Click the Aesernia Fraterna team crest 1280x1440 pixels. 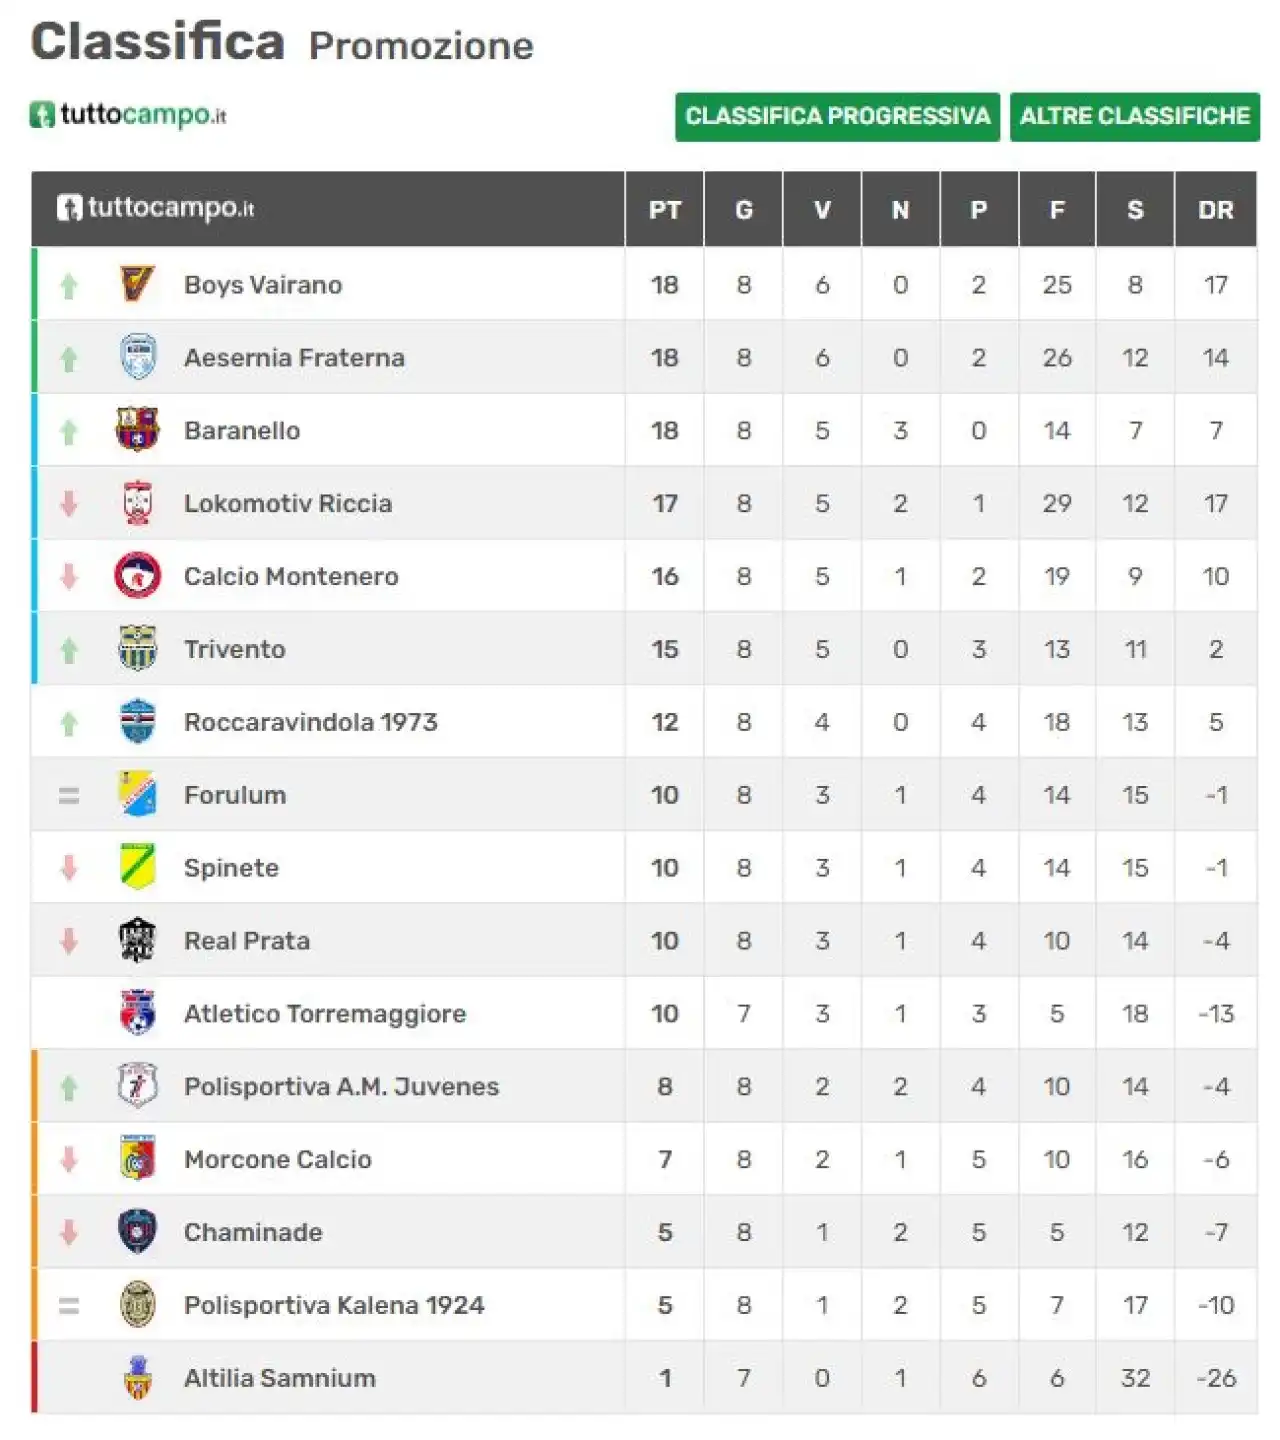[137, 357]
